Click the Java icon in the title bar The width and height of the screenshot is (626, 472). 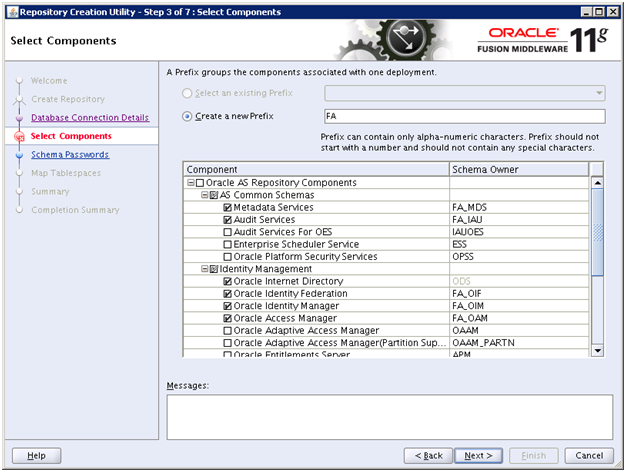13,12
